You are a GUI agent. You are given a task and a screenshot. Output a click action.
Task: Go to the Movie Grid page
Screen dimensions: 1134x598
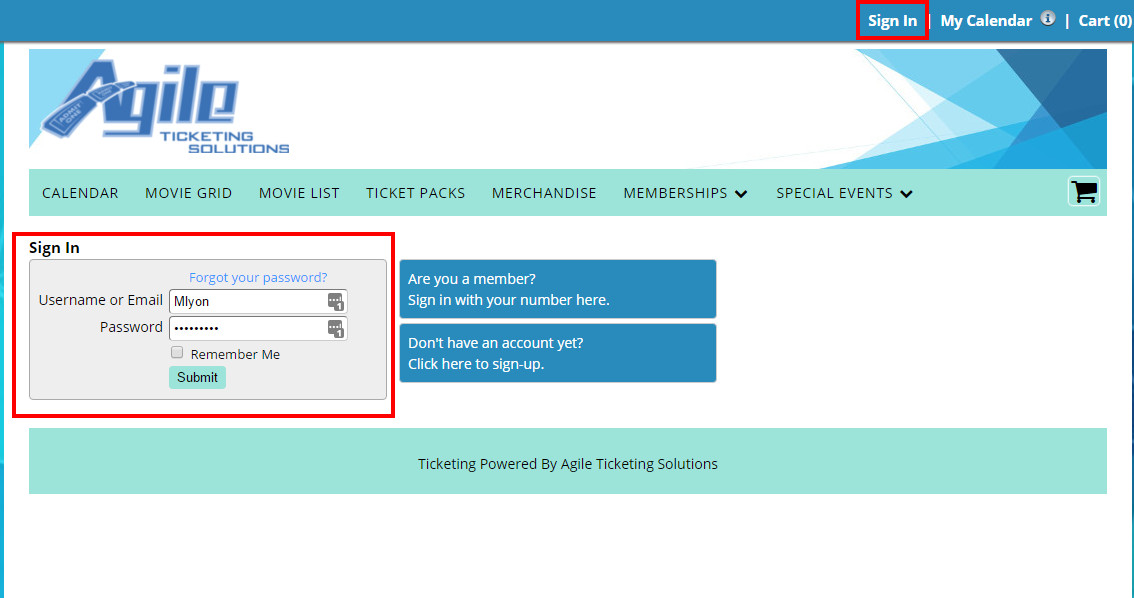188,193
